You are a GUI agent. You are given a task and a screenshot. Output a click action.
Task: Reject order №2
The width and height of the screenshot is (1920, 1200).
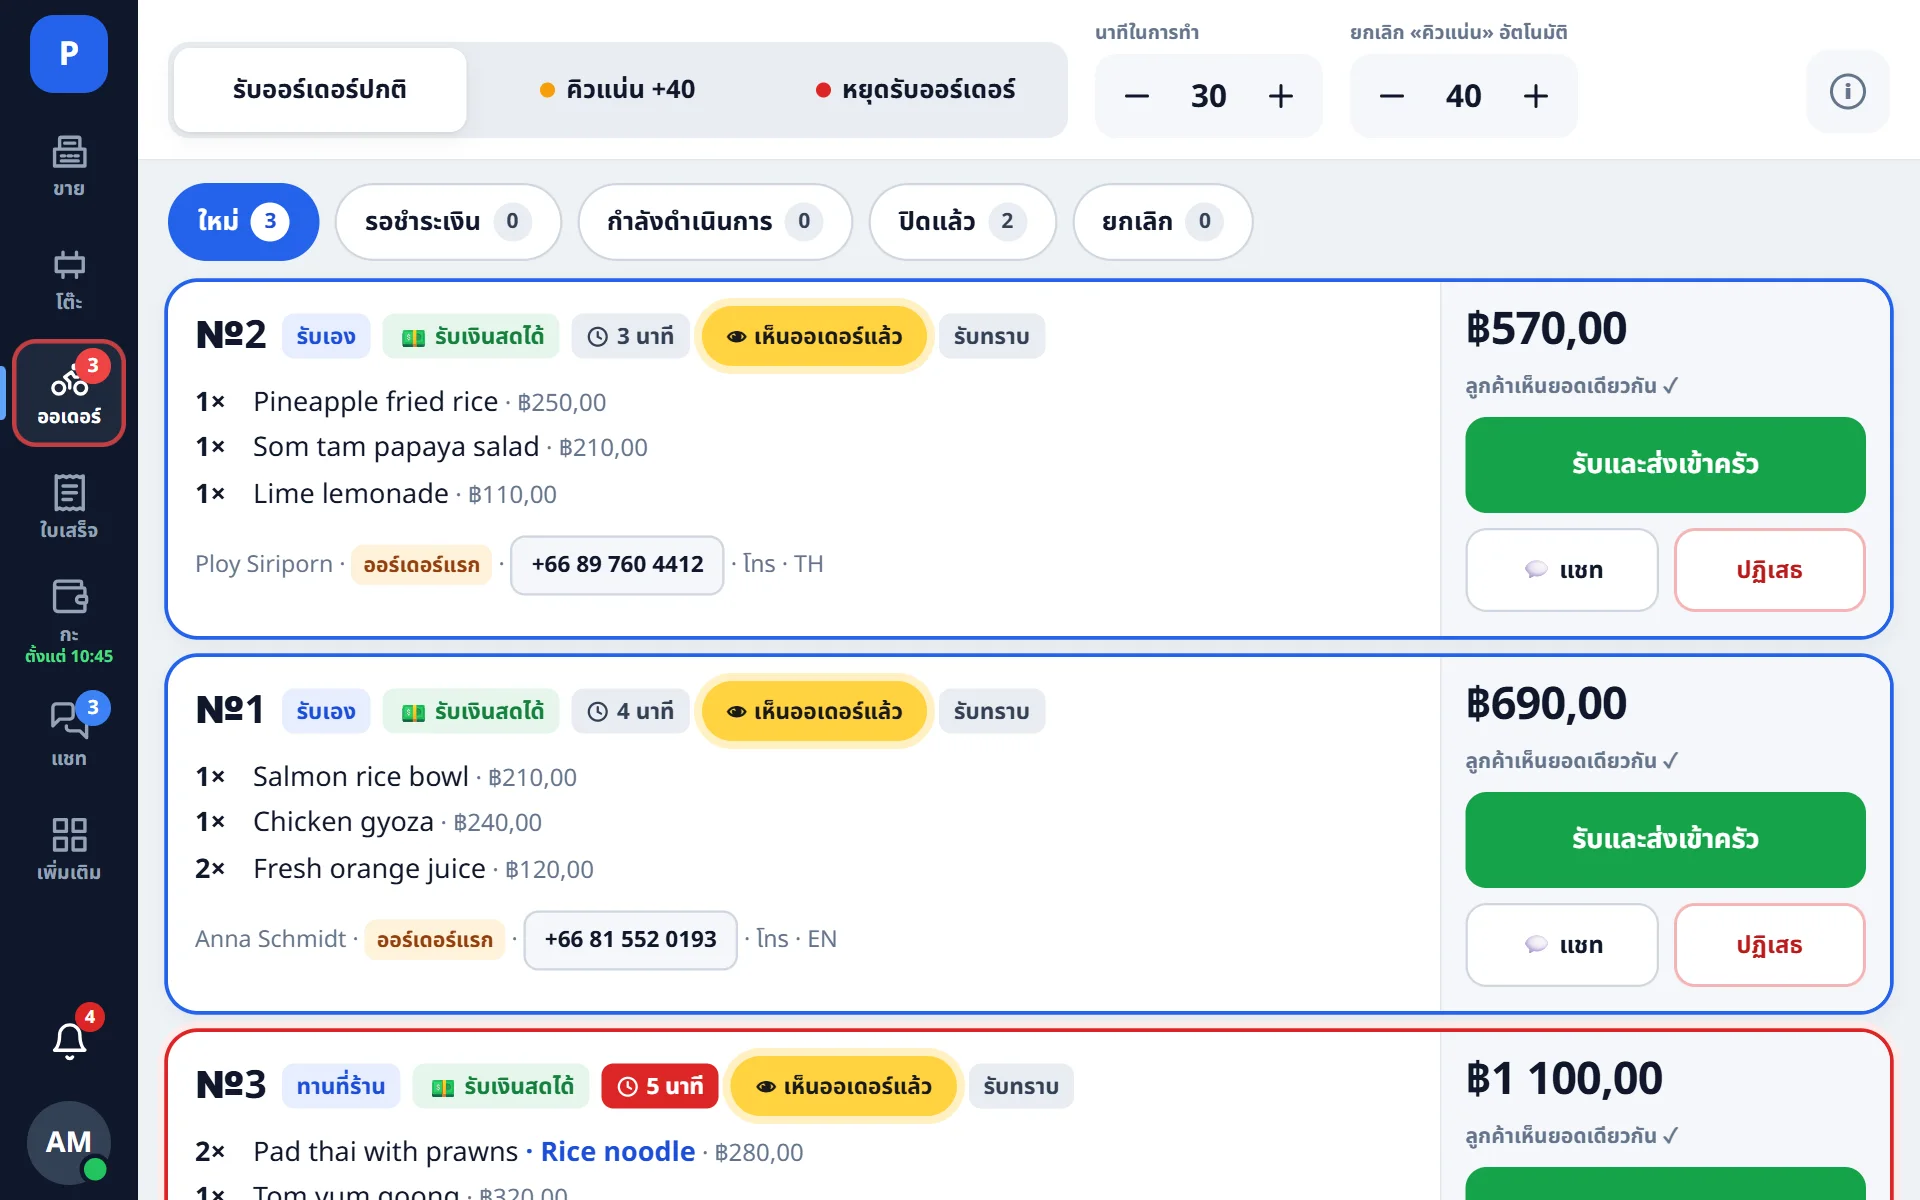1769,570
